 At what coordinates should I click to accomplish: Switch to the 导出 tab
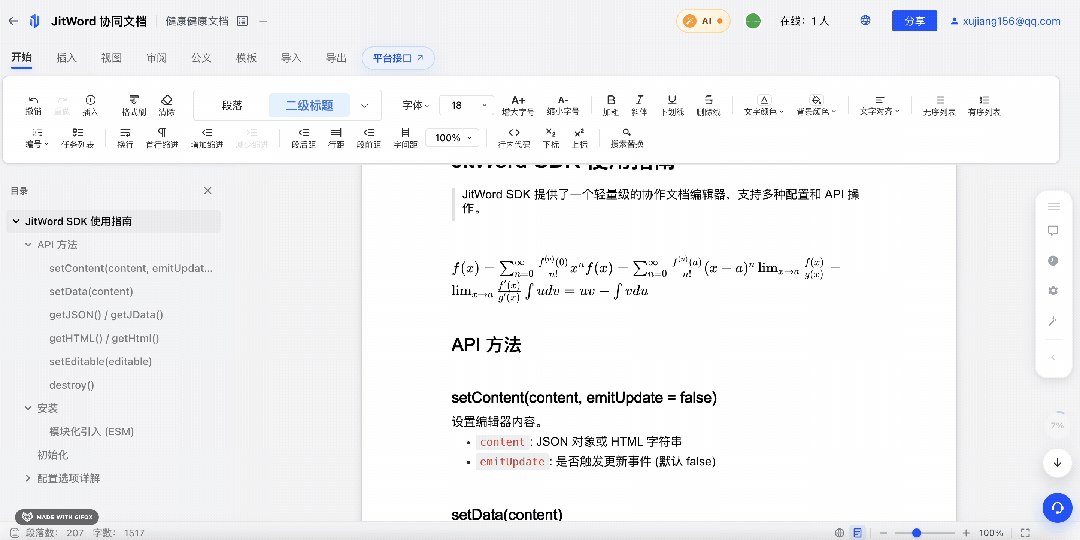click(335, 58)
